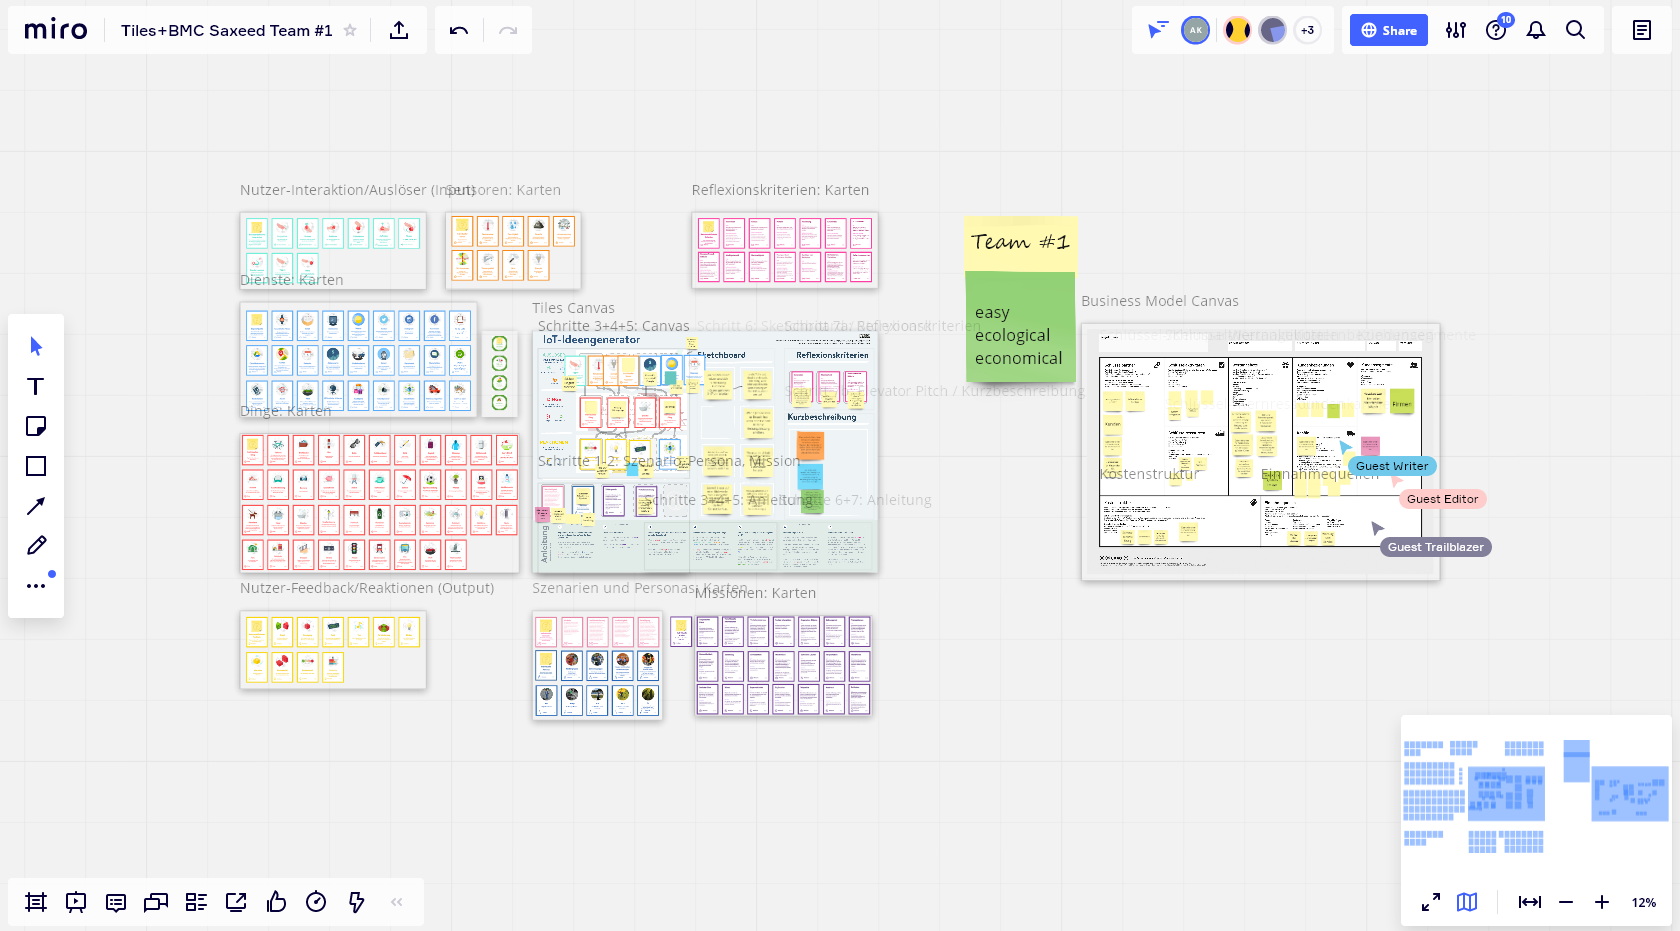This screenshot has width=1680, height=931.
Task: Collapse the bottom toolbar
Action: tap(396, 901)
